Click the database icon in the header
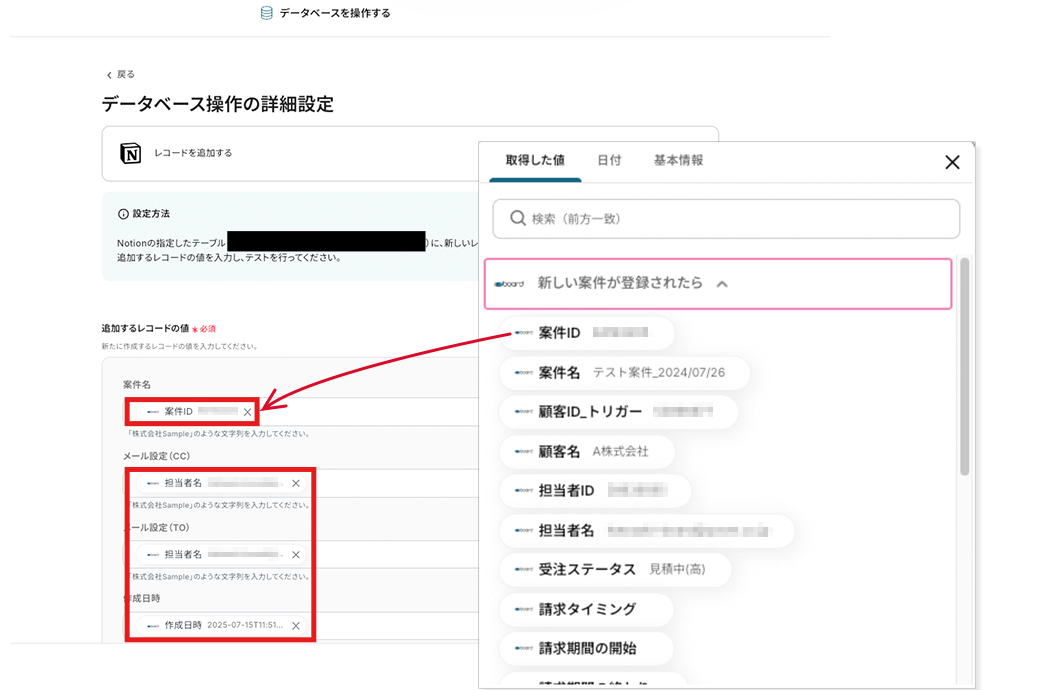1058x690 pixels. pos(266,13)
